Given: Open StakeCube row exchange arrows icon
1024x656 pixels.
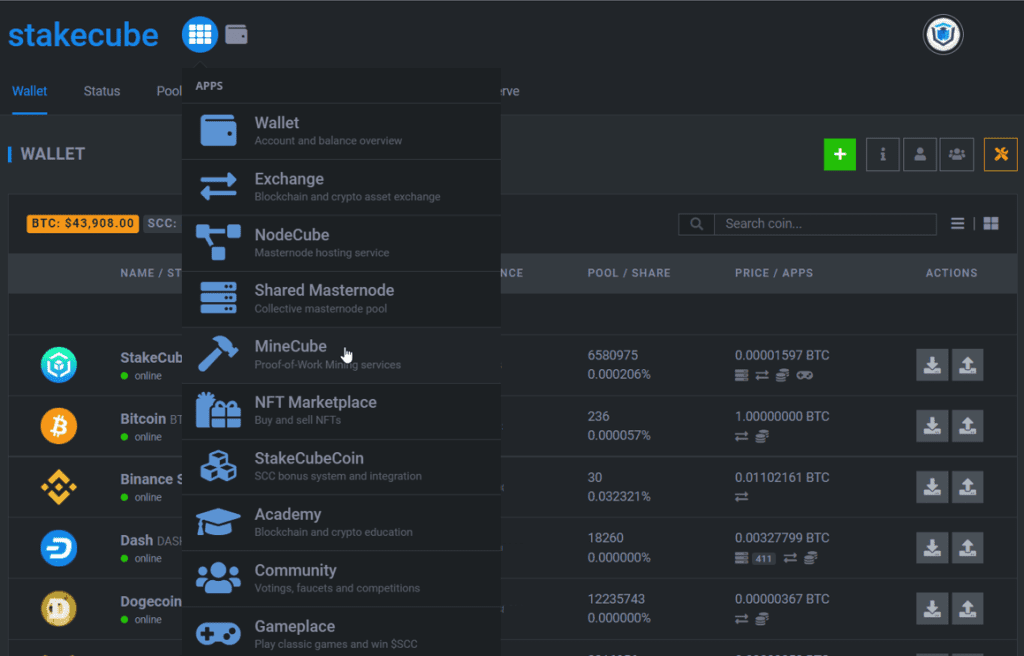Looking at the screenshot, I should coord(762,375).
